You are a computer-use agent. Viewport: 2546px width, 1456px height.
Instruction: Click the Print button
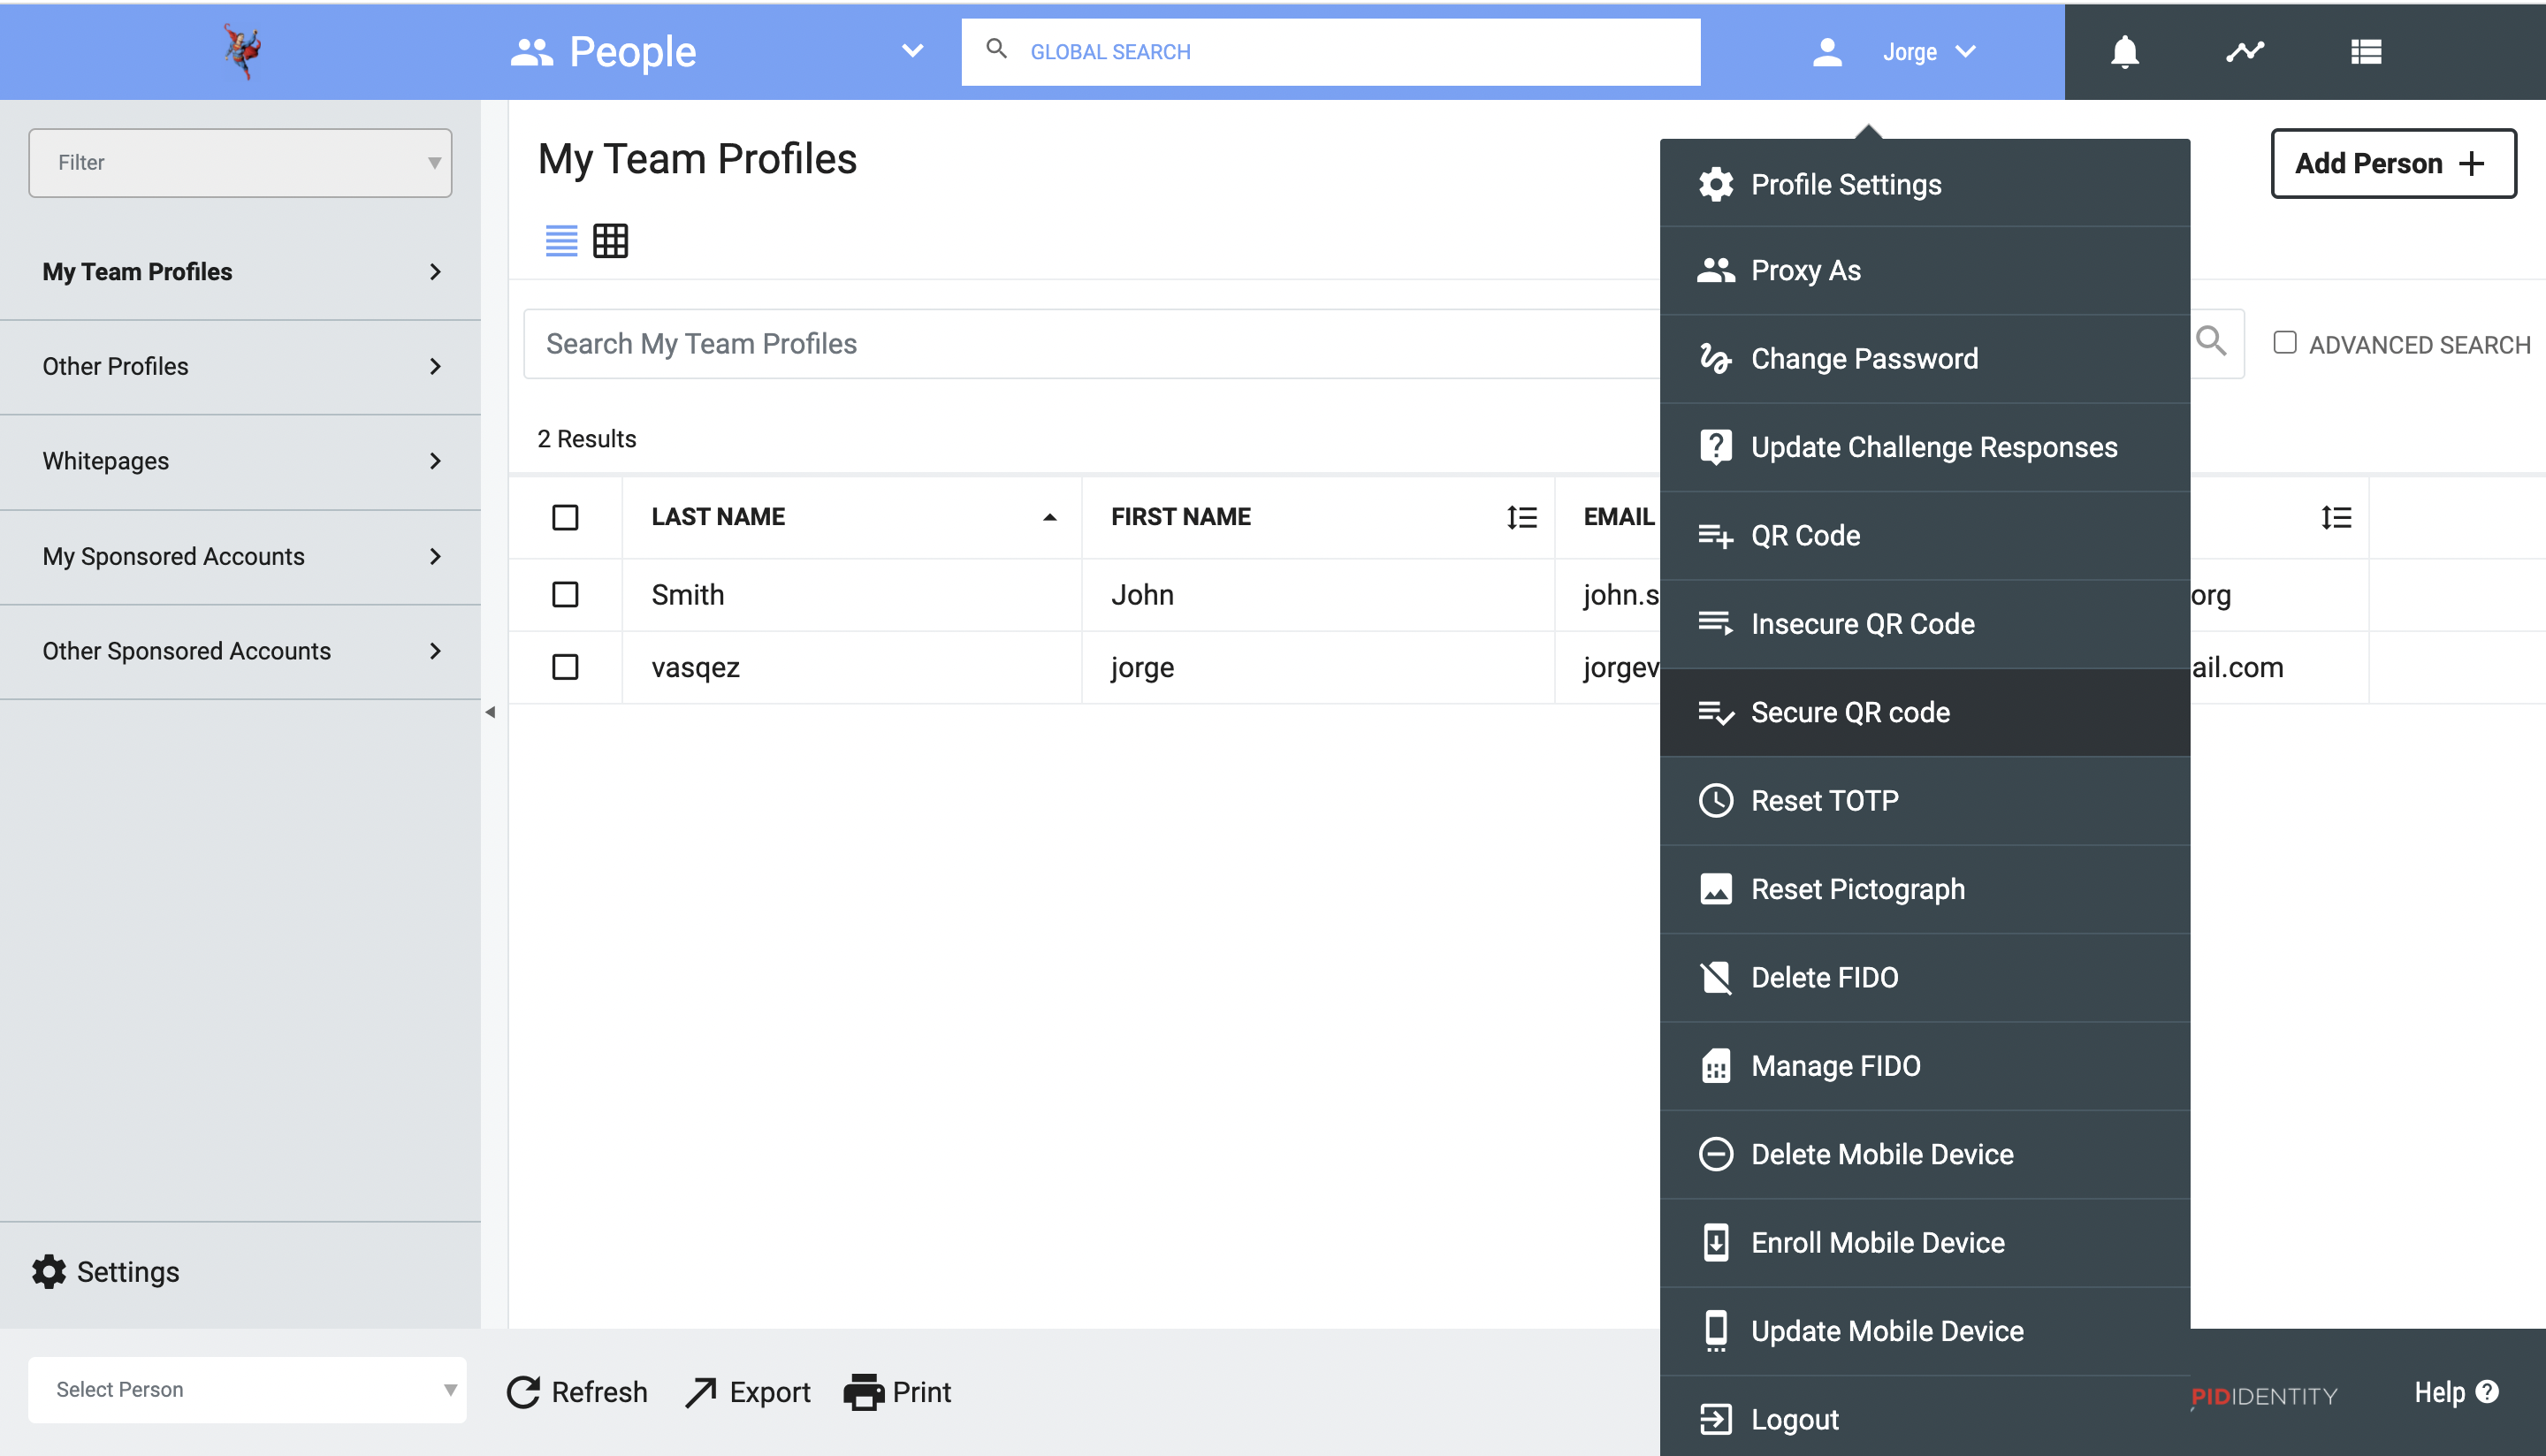tap(897, 1392)
